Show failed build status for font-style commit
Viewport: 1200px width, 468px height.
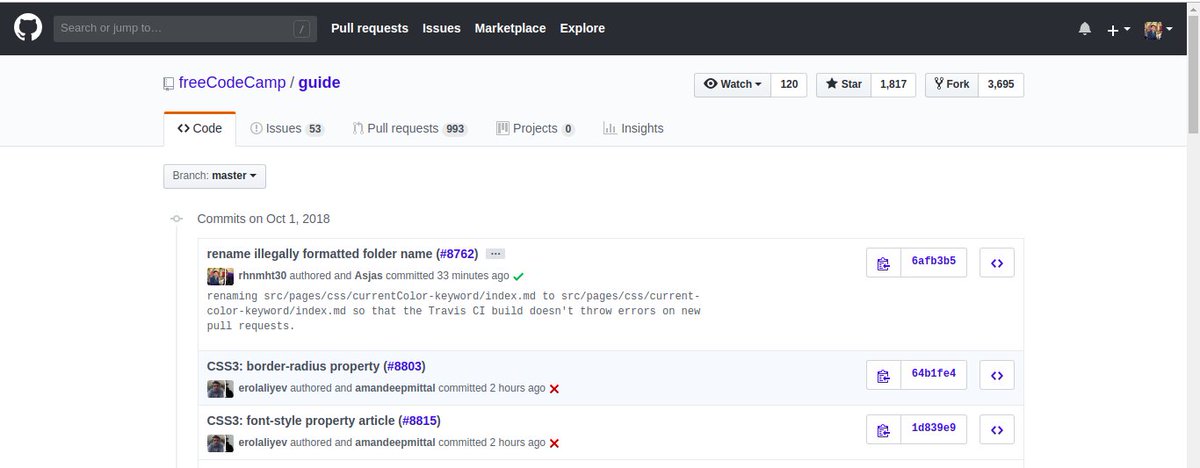click(554, 443)
